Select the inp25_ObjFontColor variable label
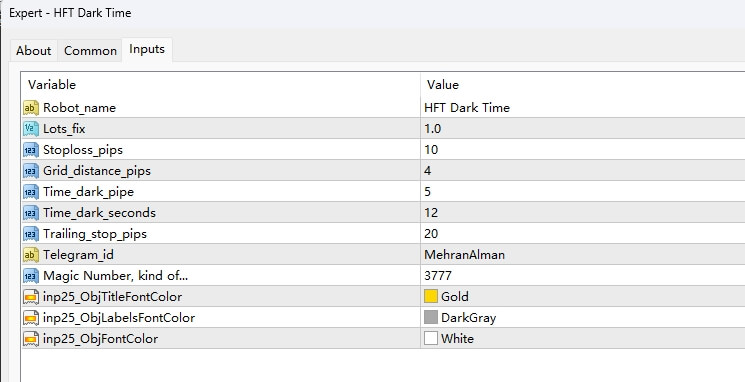The width and height of the screenshot is (745, 382). pyautogui.click(x=100, y=339)
